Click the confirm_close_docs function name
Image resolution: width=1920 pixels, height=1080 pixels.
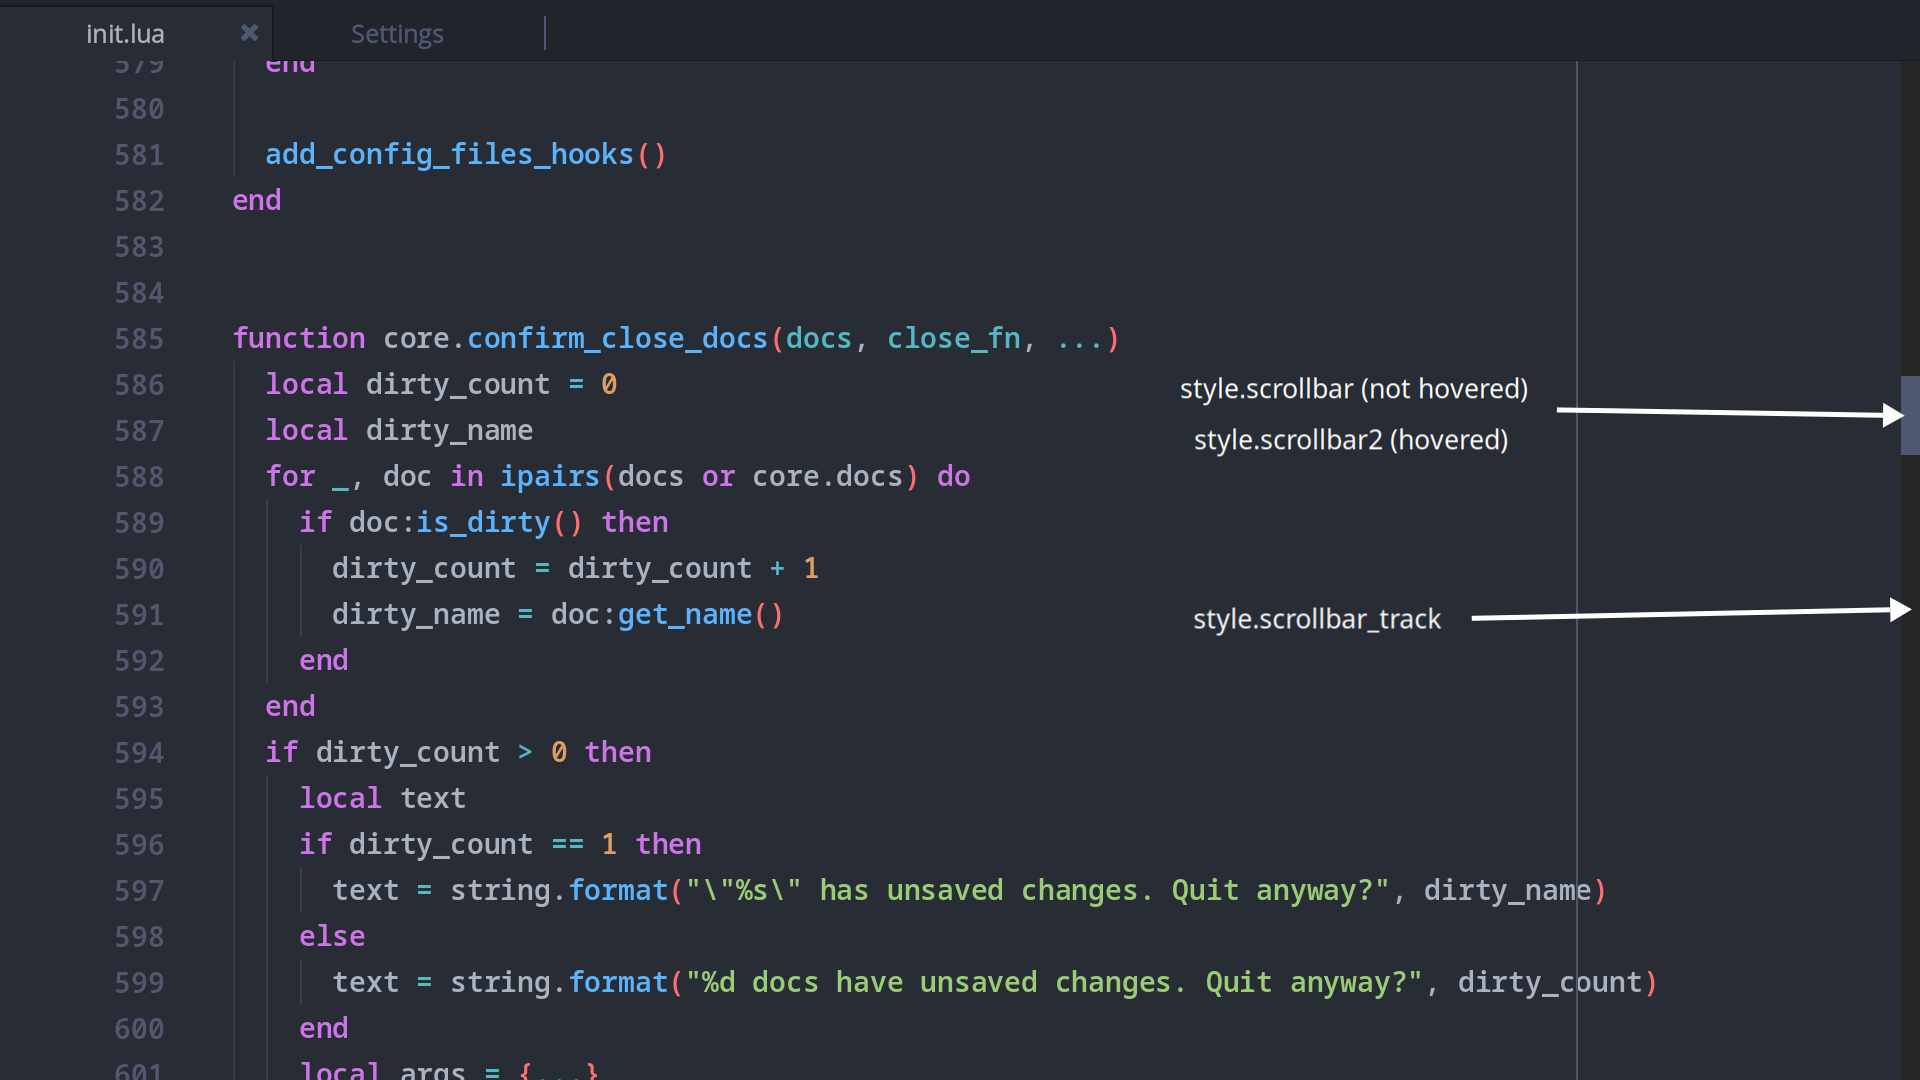point(617,339)
